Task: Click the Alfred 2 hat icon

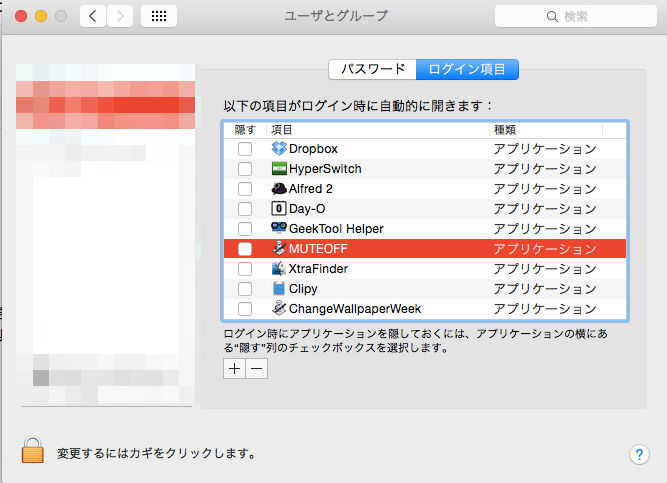Action: 279,189
